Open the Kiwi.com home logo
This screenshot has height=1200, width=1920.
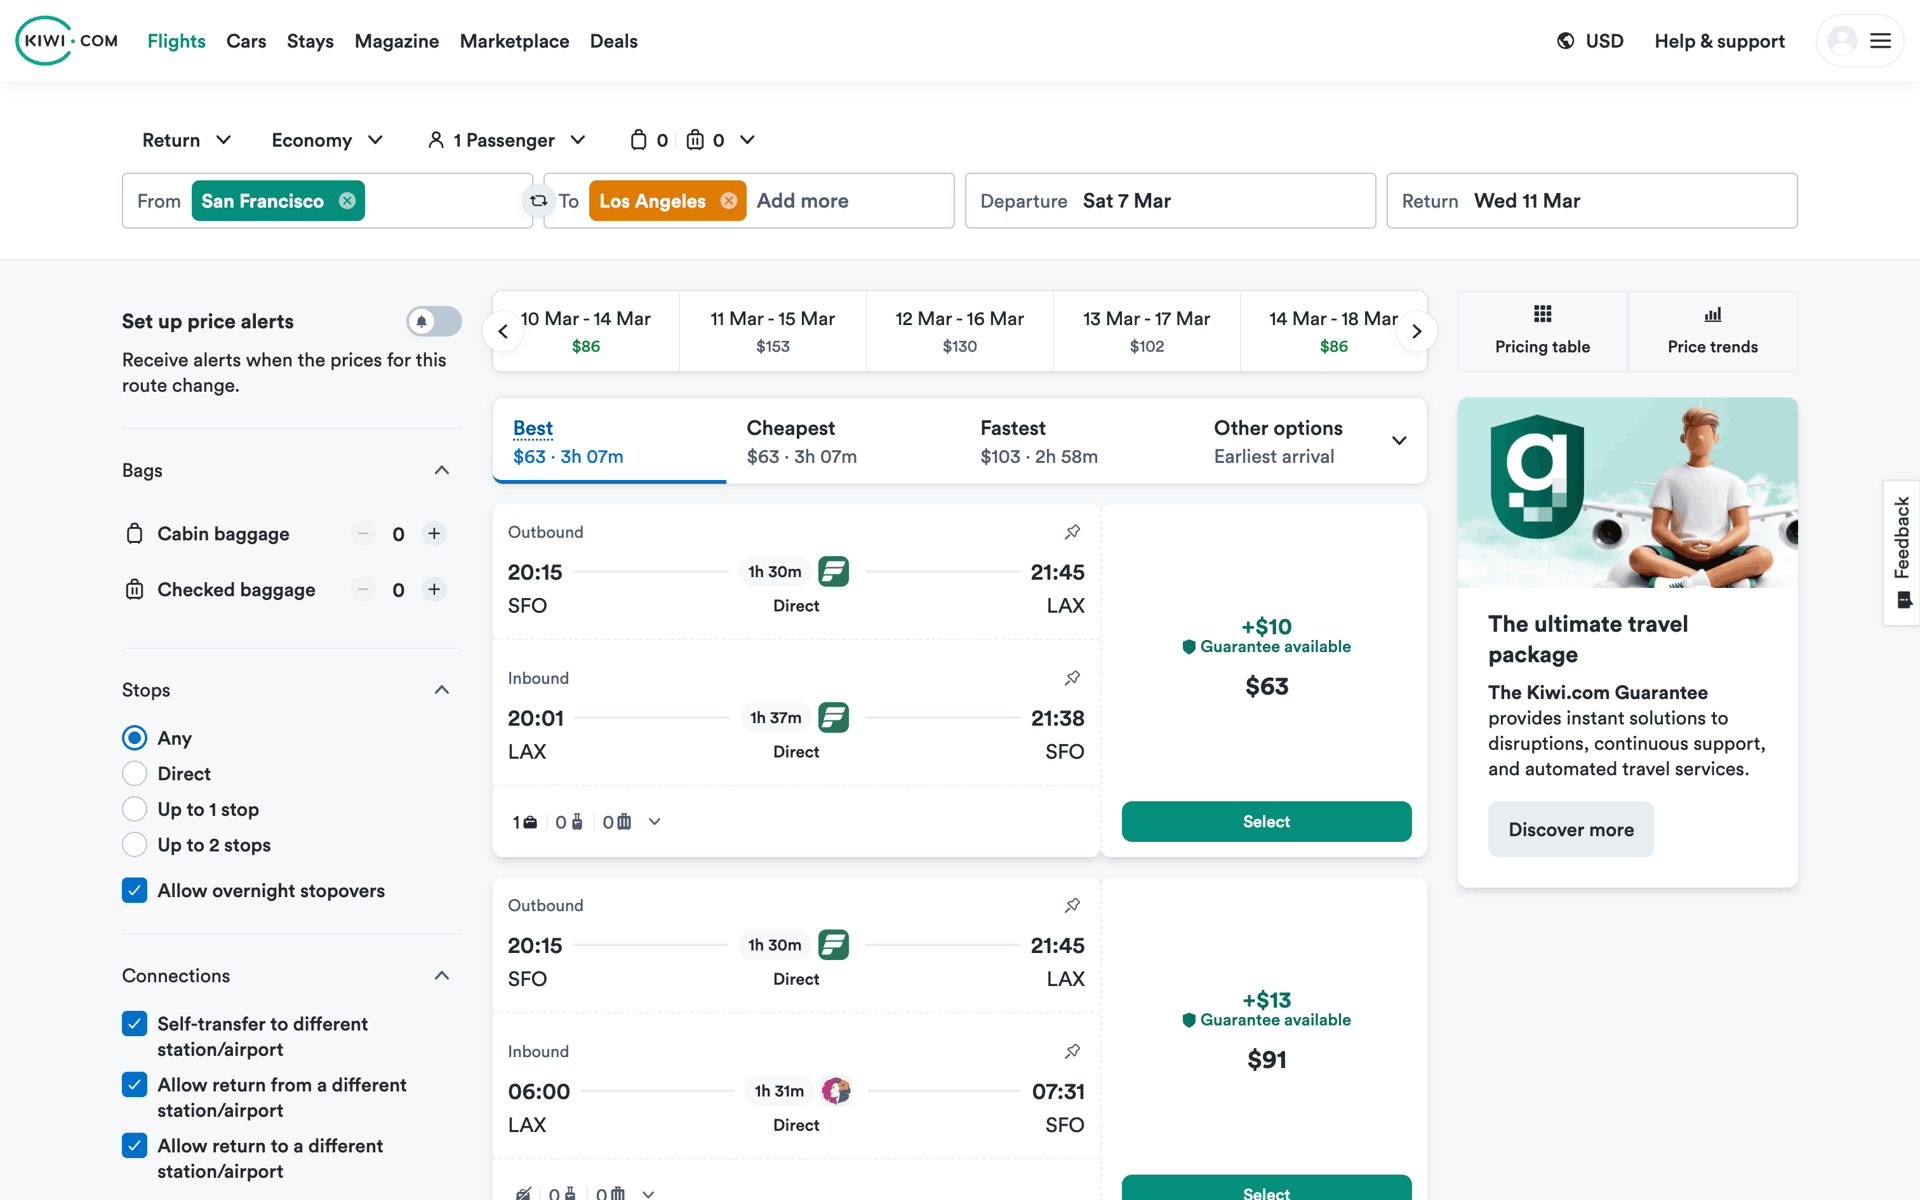[67, 41]
